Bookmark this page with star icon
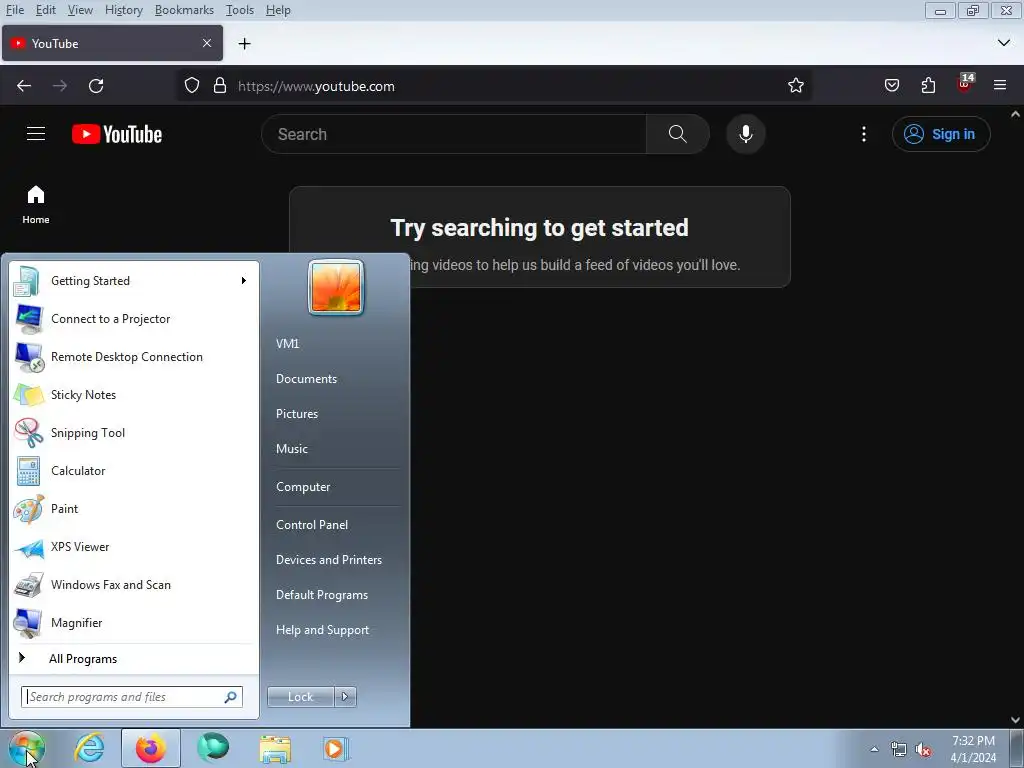This screenshot has height=768, width=1024. [795, 86]
